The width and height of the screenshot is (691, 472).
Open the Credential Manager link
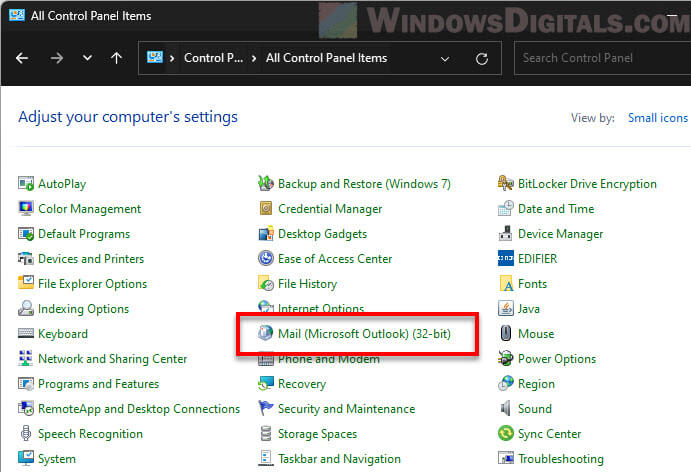coord(330,209)
